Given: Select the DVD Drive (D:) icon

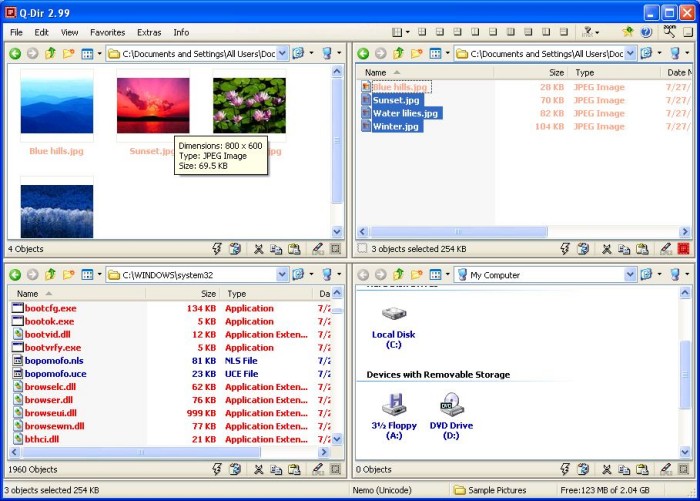Looking at the screenshot, I should click(451, 405).
